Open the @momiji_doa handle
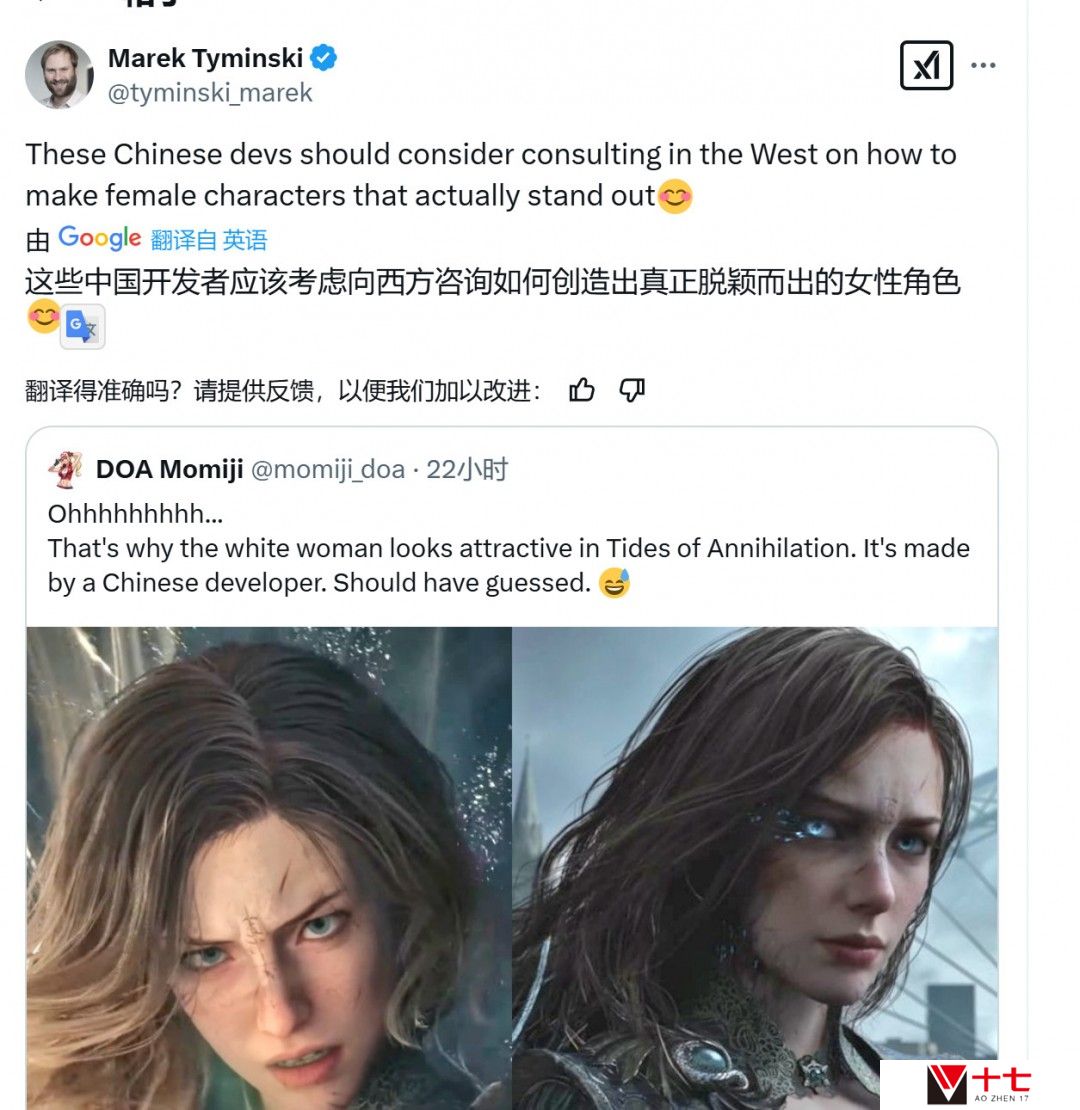 pos(328,469)
